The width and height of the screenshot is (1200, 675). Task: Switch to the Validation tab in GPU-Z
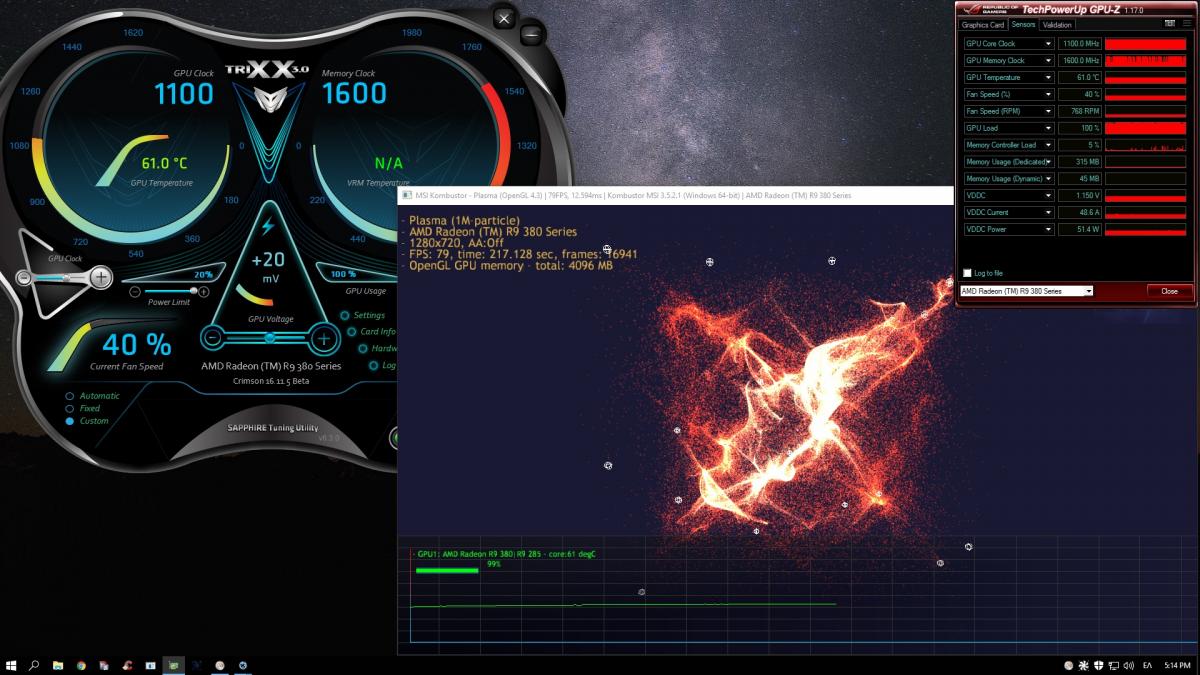pyautogui.click(x=1057, y=25)
